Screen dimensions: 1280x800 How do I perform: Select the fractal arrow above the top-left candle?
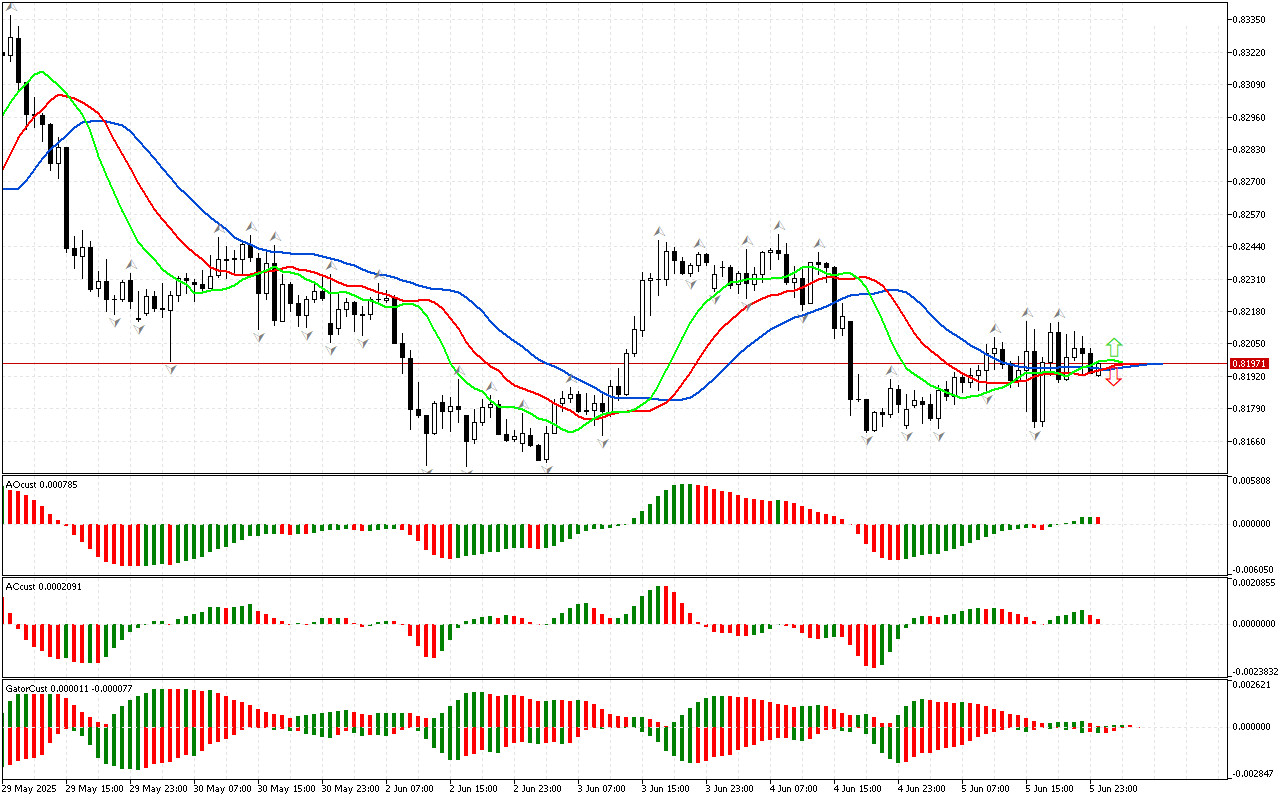pyautogui.click(x=12, y=8)
